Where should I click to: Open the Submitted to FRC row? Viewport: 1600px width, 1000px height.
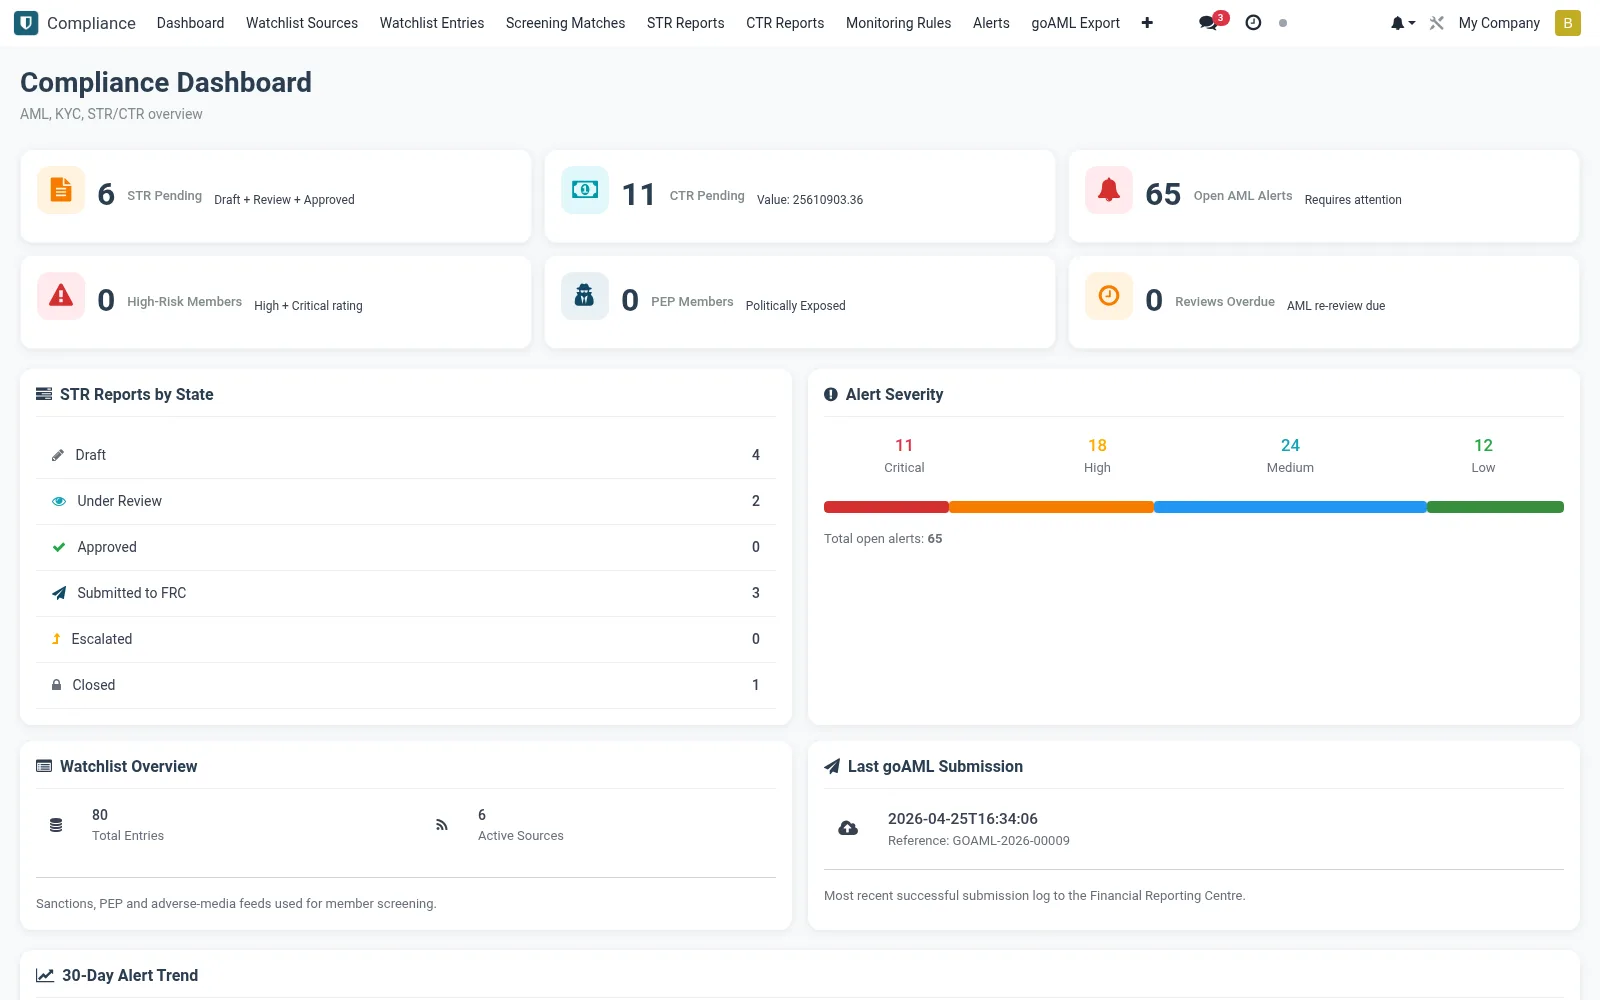point(406,593)
